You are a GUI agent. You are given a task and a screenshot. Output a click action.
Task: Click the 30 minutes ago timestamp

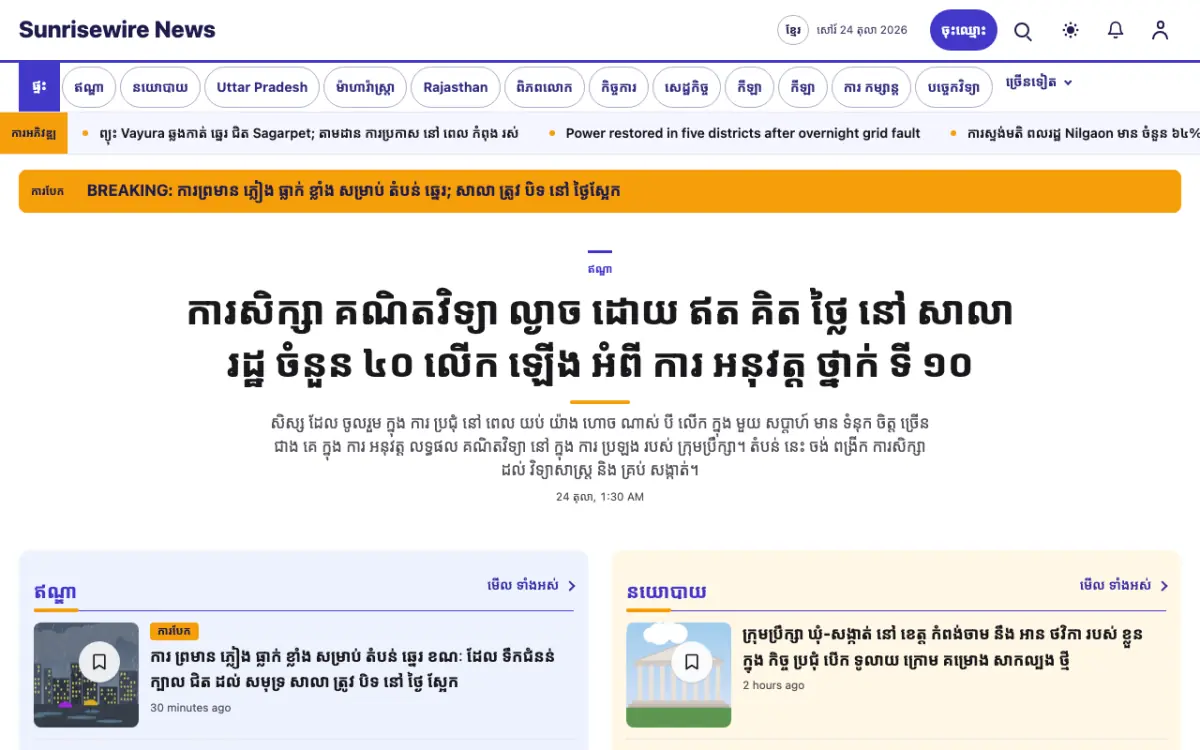pyautogui.click(x=190, y=708)
